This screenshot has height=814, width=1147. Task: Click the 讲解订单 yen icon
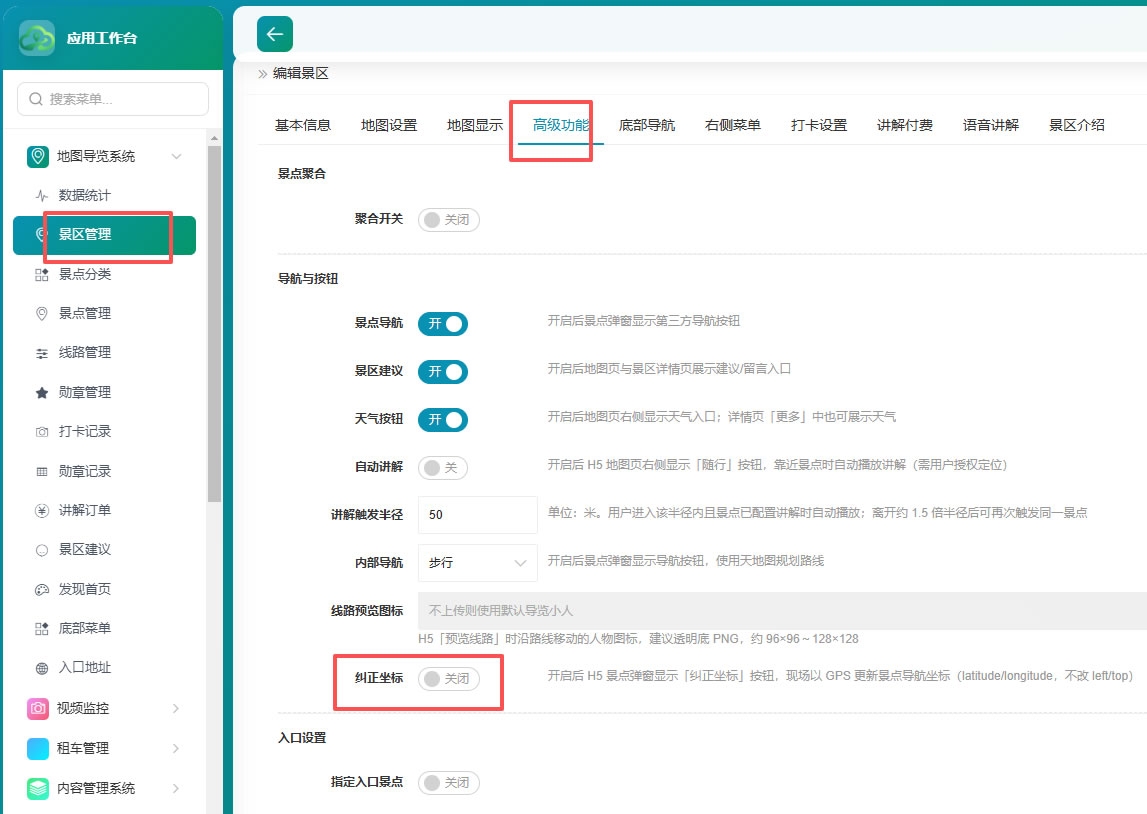(x=42, y=510)
